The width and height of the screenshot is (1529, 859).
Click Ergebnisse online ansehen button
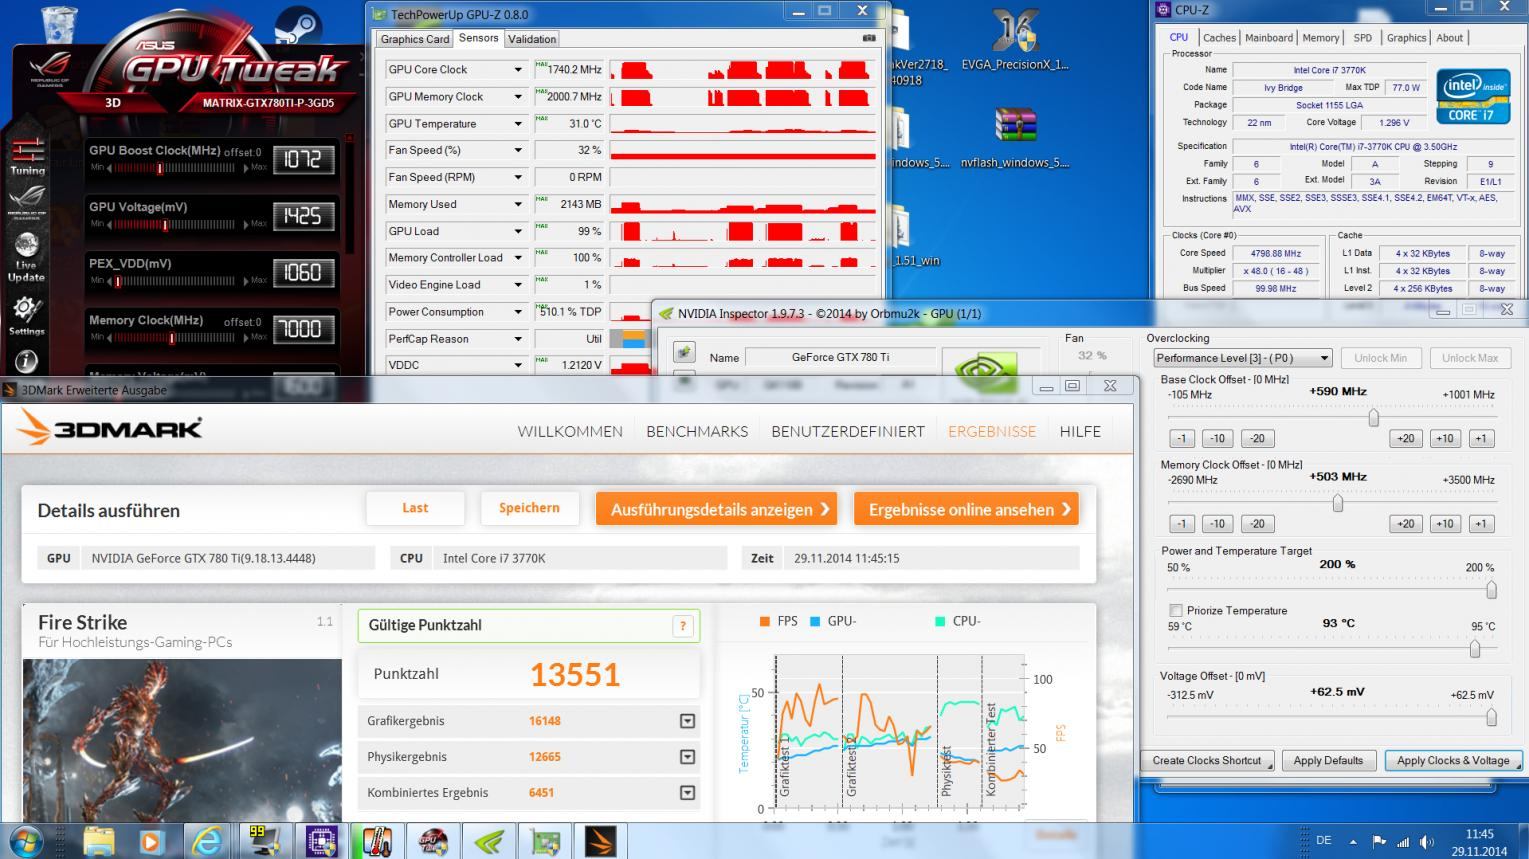pos(967,509)
